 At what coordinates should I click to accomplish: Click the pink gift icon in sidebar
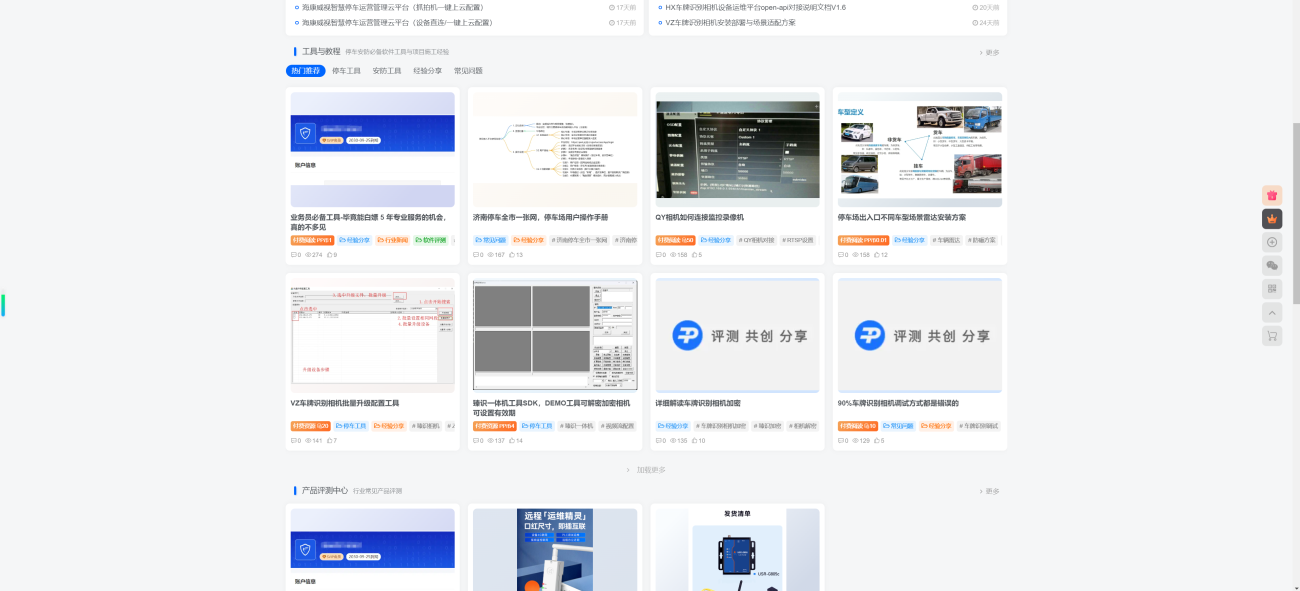[x=1272, y=196]
